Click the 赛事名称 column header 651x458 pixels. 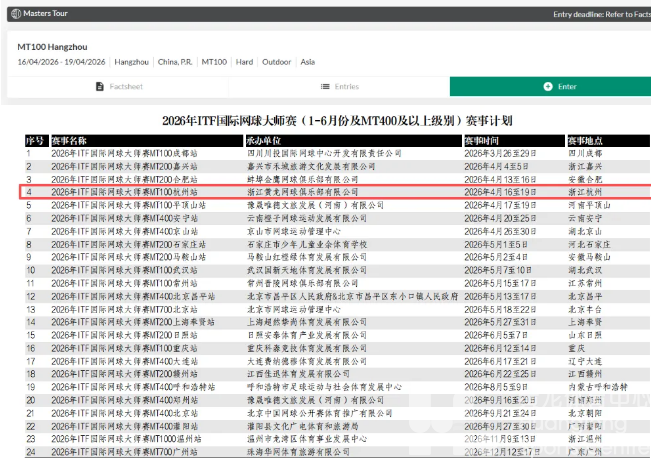(x=147, y=141)
